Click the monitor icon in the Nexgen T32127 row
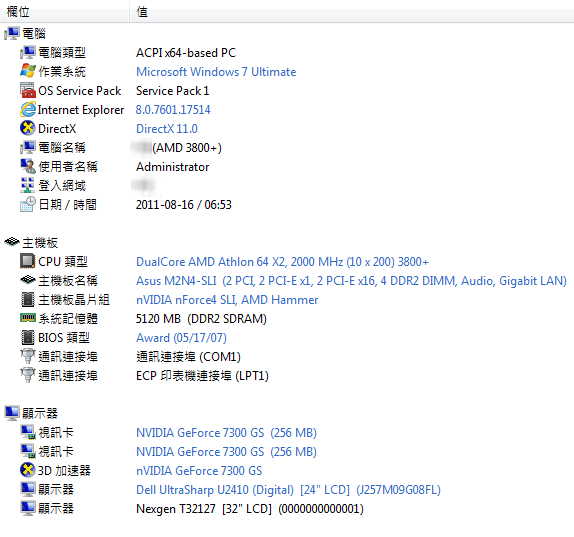Screen dimensions: 574x537 tap(27, 508)
